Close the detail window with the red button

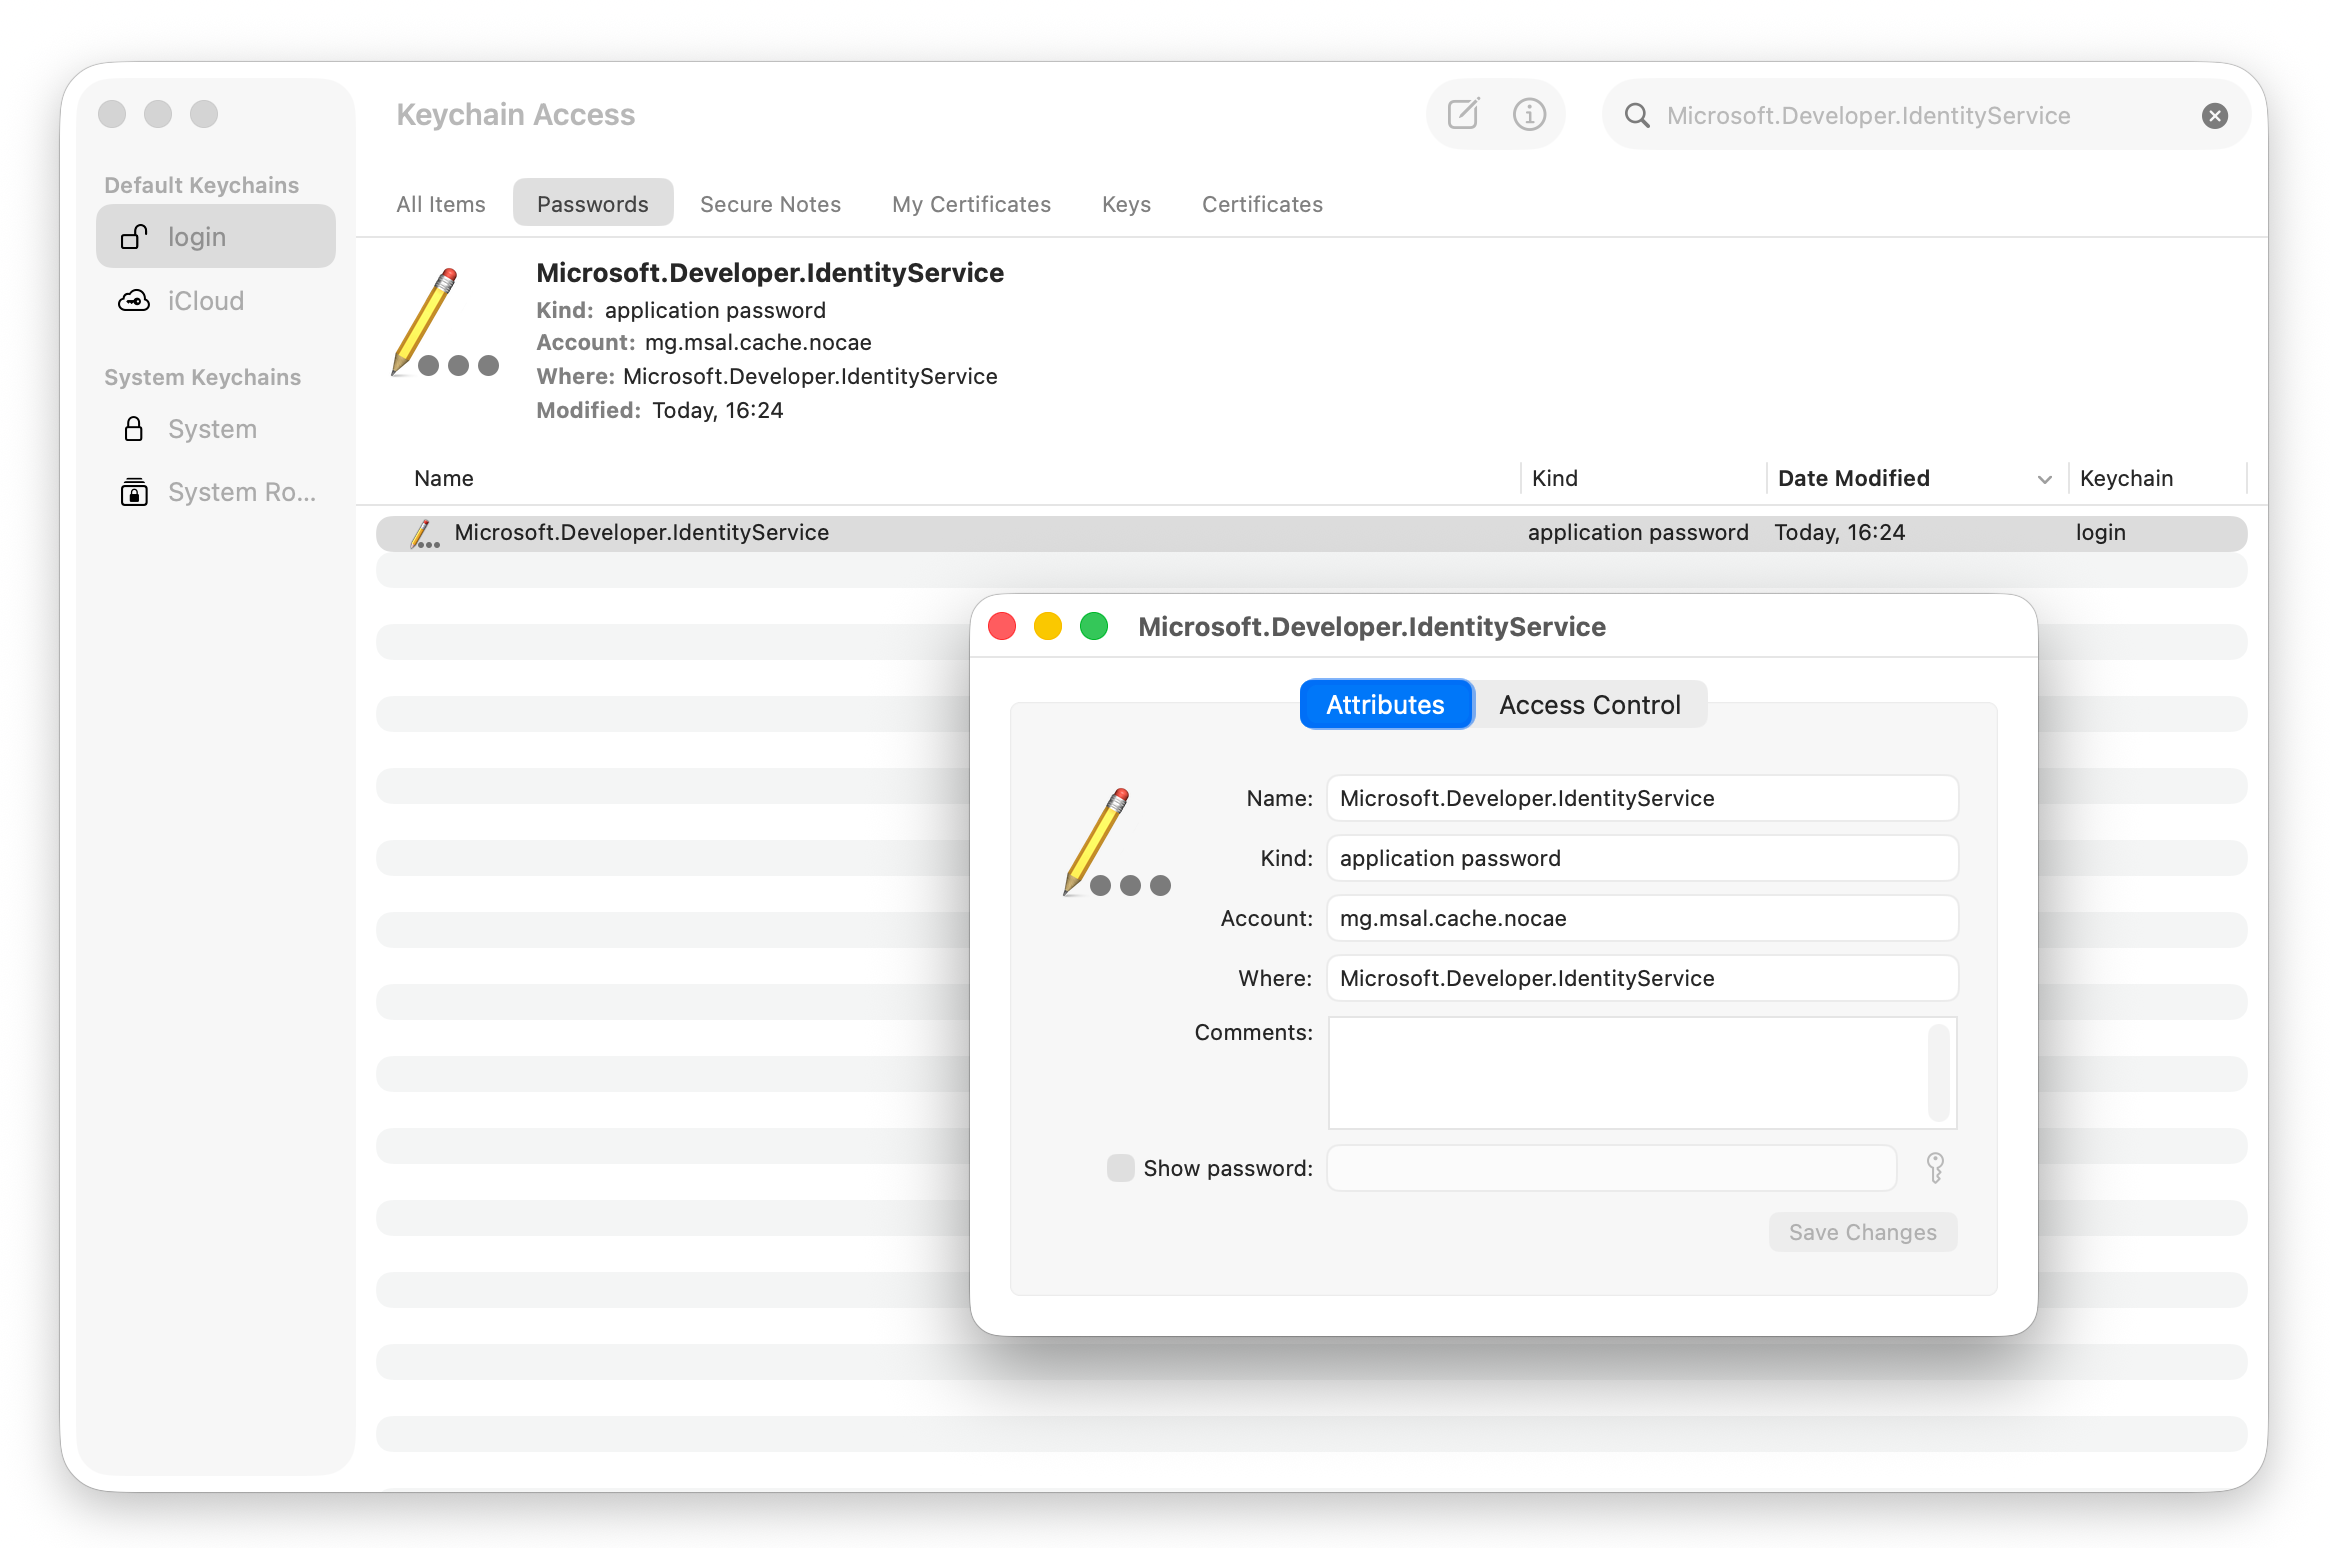coord(1002,627)
